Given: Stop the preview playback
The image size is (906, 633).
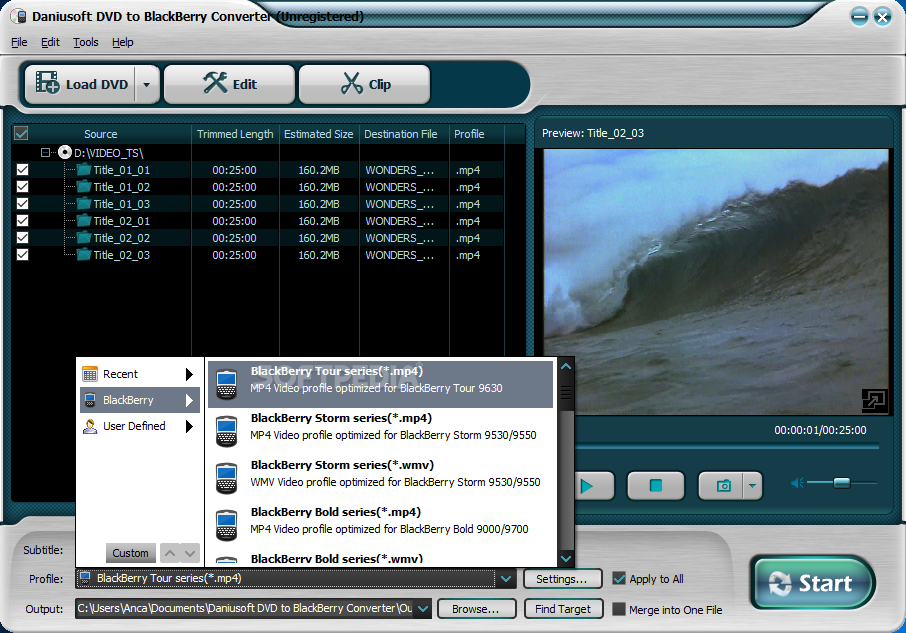Looking at the screenshot, I should tap(656, 486).
